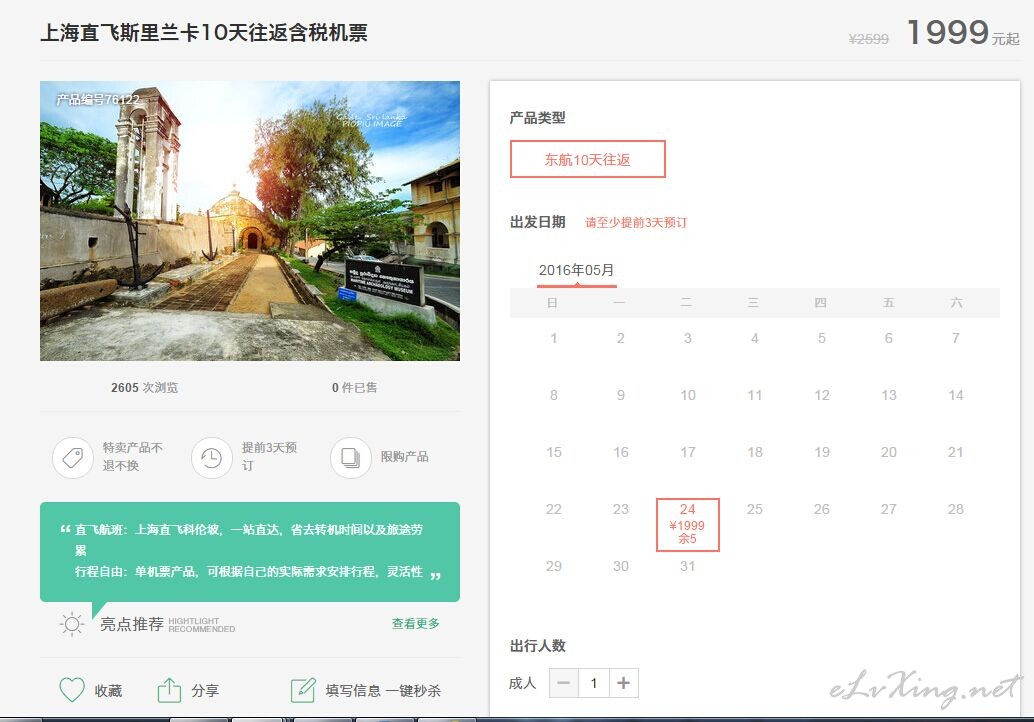Click calendar date 7
Image resolution: width=1034 pixels, height=722 pixels.
point(956,338)
